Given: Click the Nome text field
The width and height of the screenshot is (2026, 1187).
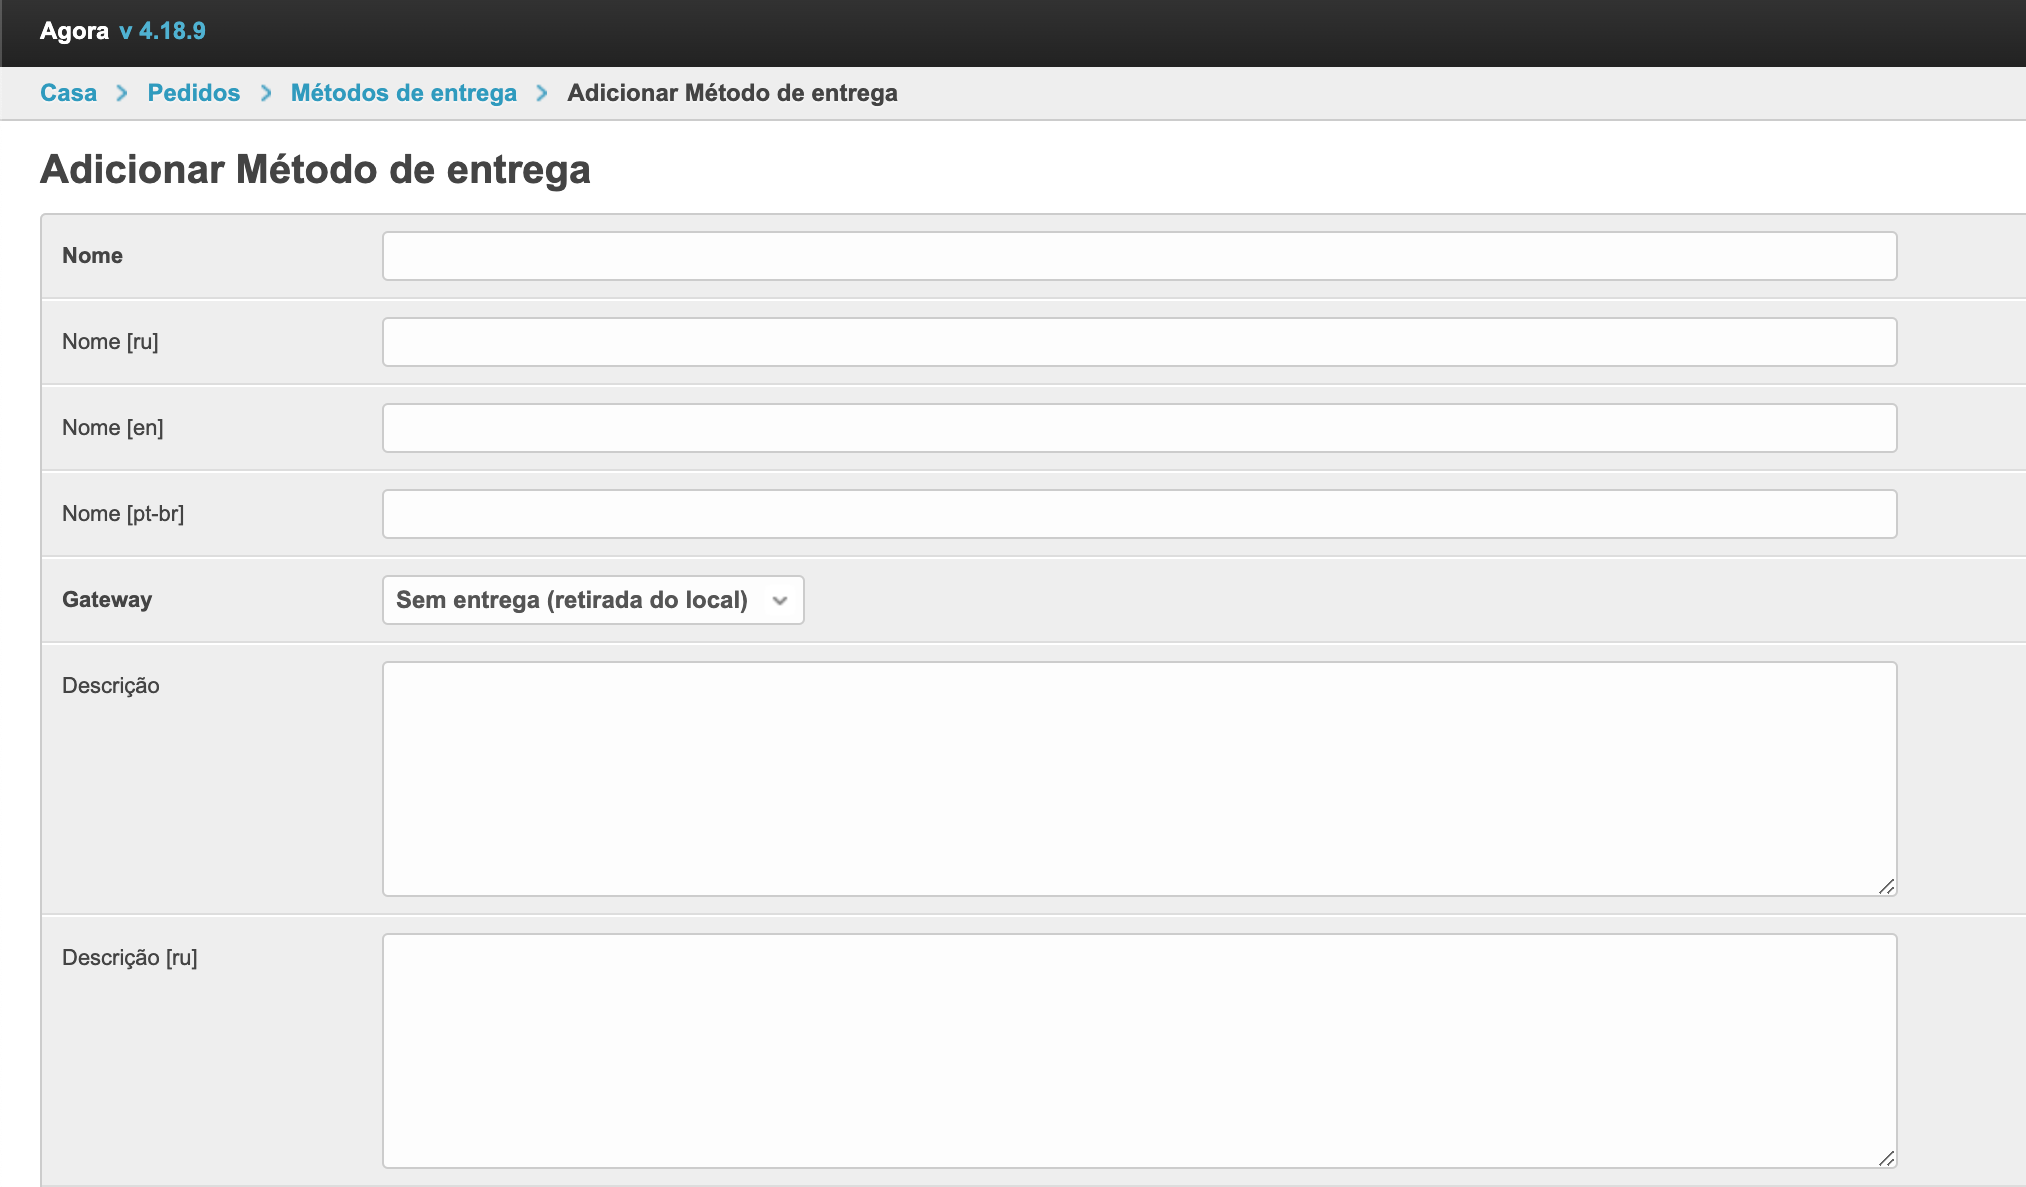Looking at the screenshot, I should tap(1139, 256).
